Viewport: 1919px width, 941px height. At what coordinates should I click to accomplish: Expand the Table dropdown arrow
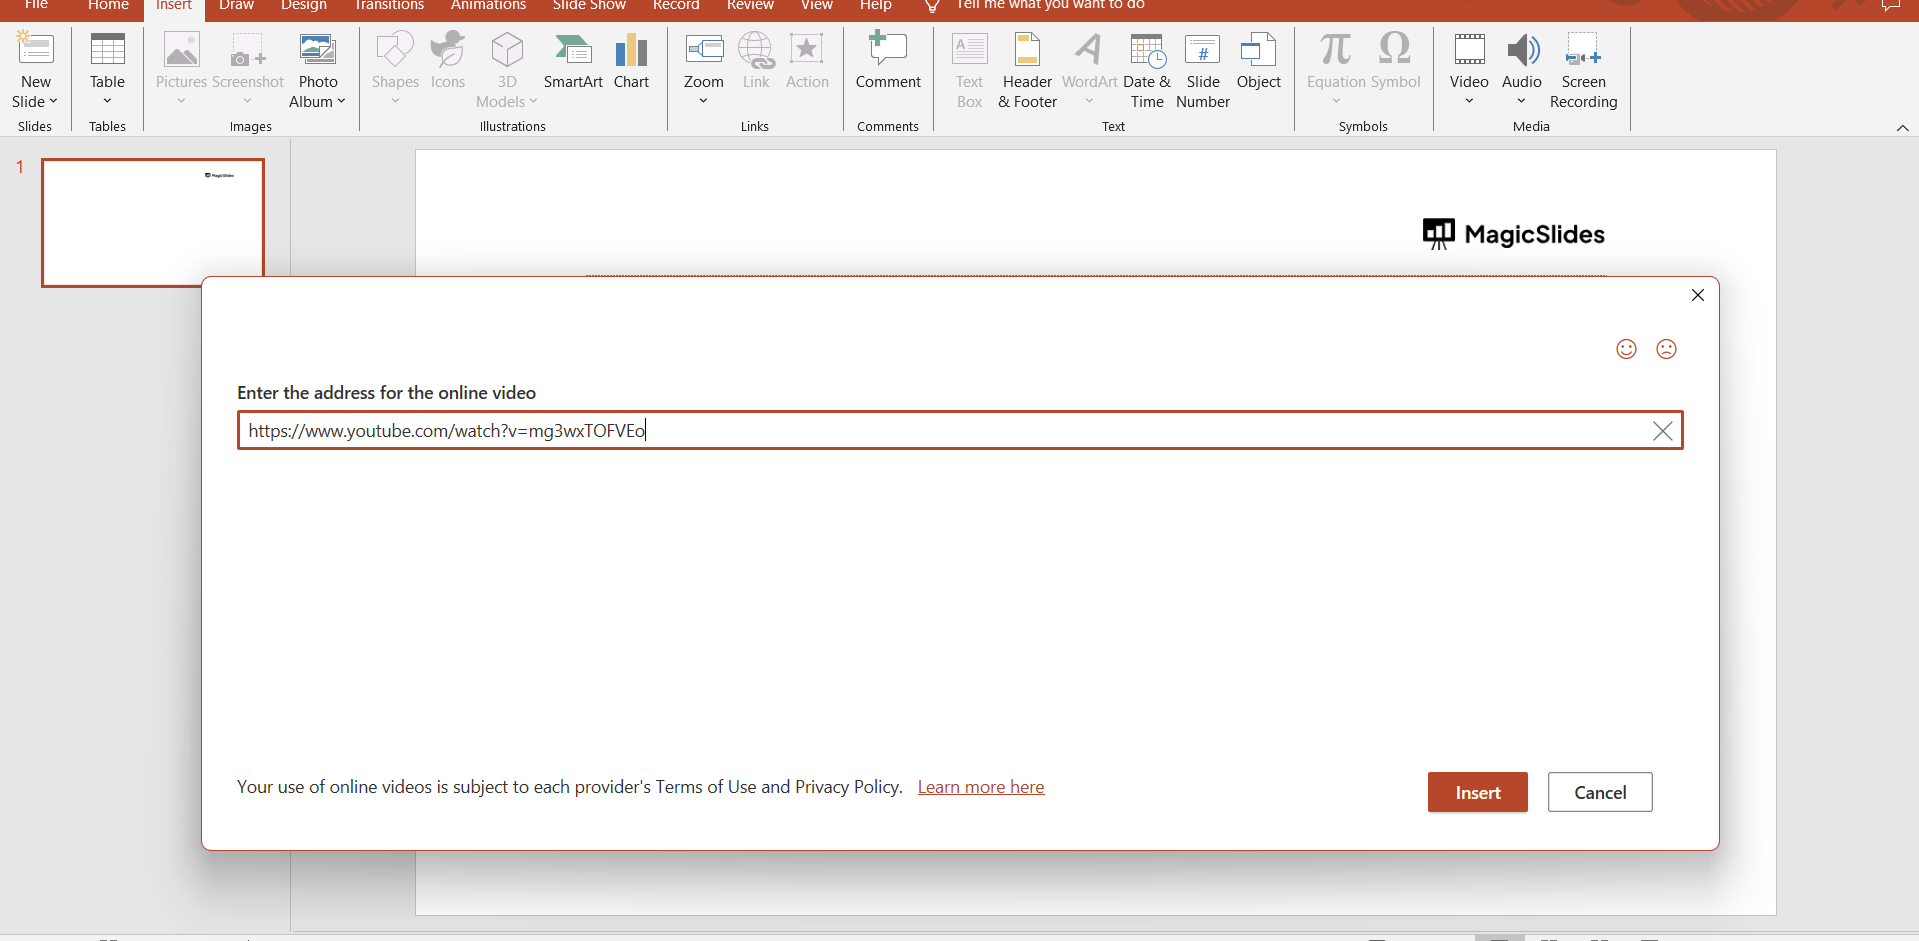[x=107, y=101]
